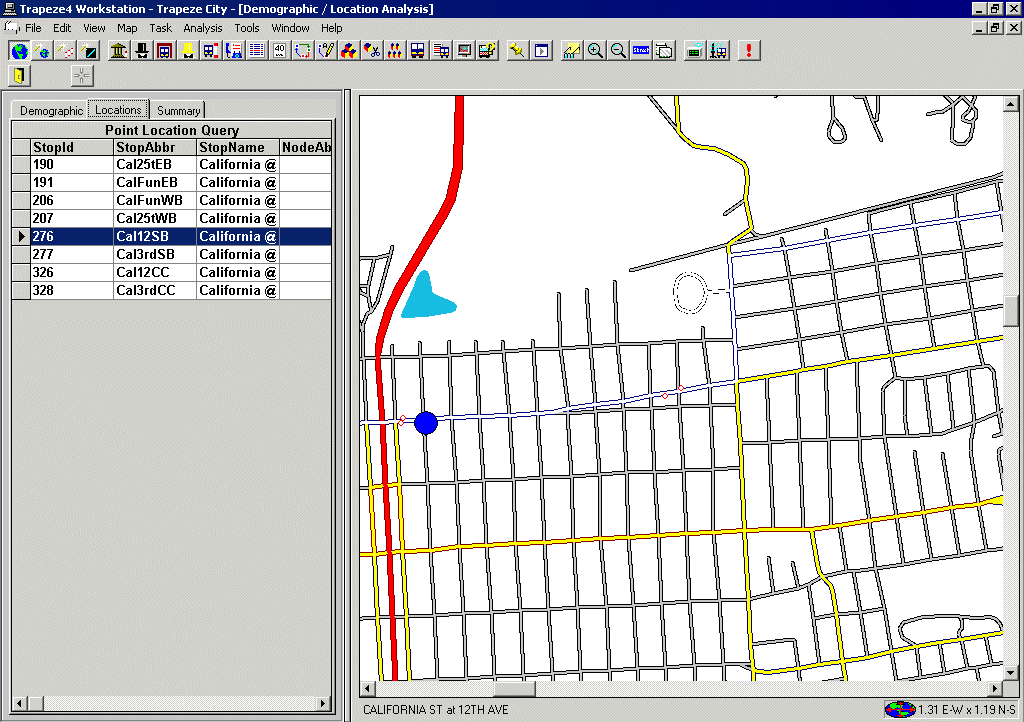The width and height of the screenshot is (1024, 722).
Task: Click the Zoom In magnifier tool
Action: pyautogui.click(x=594, y=49)
